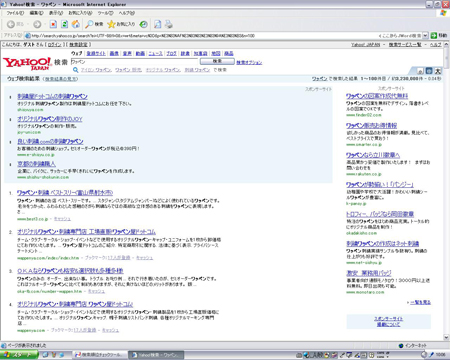Open the お気に入り(A) menu
Viewport: 450px width, 360px height.
80,13
